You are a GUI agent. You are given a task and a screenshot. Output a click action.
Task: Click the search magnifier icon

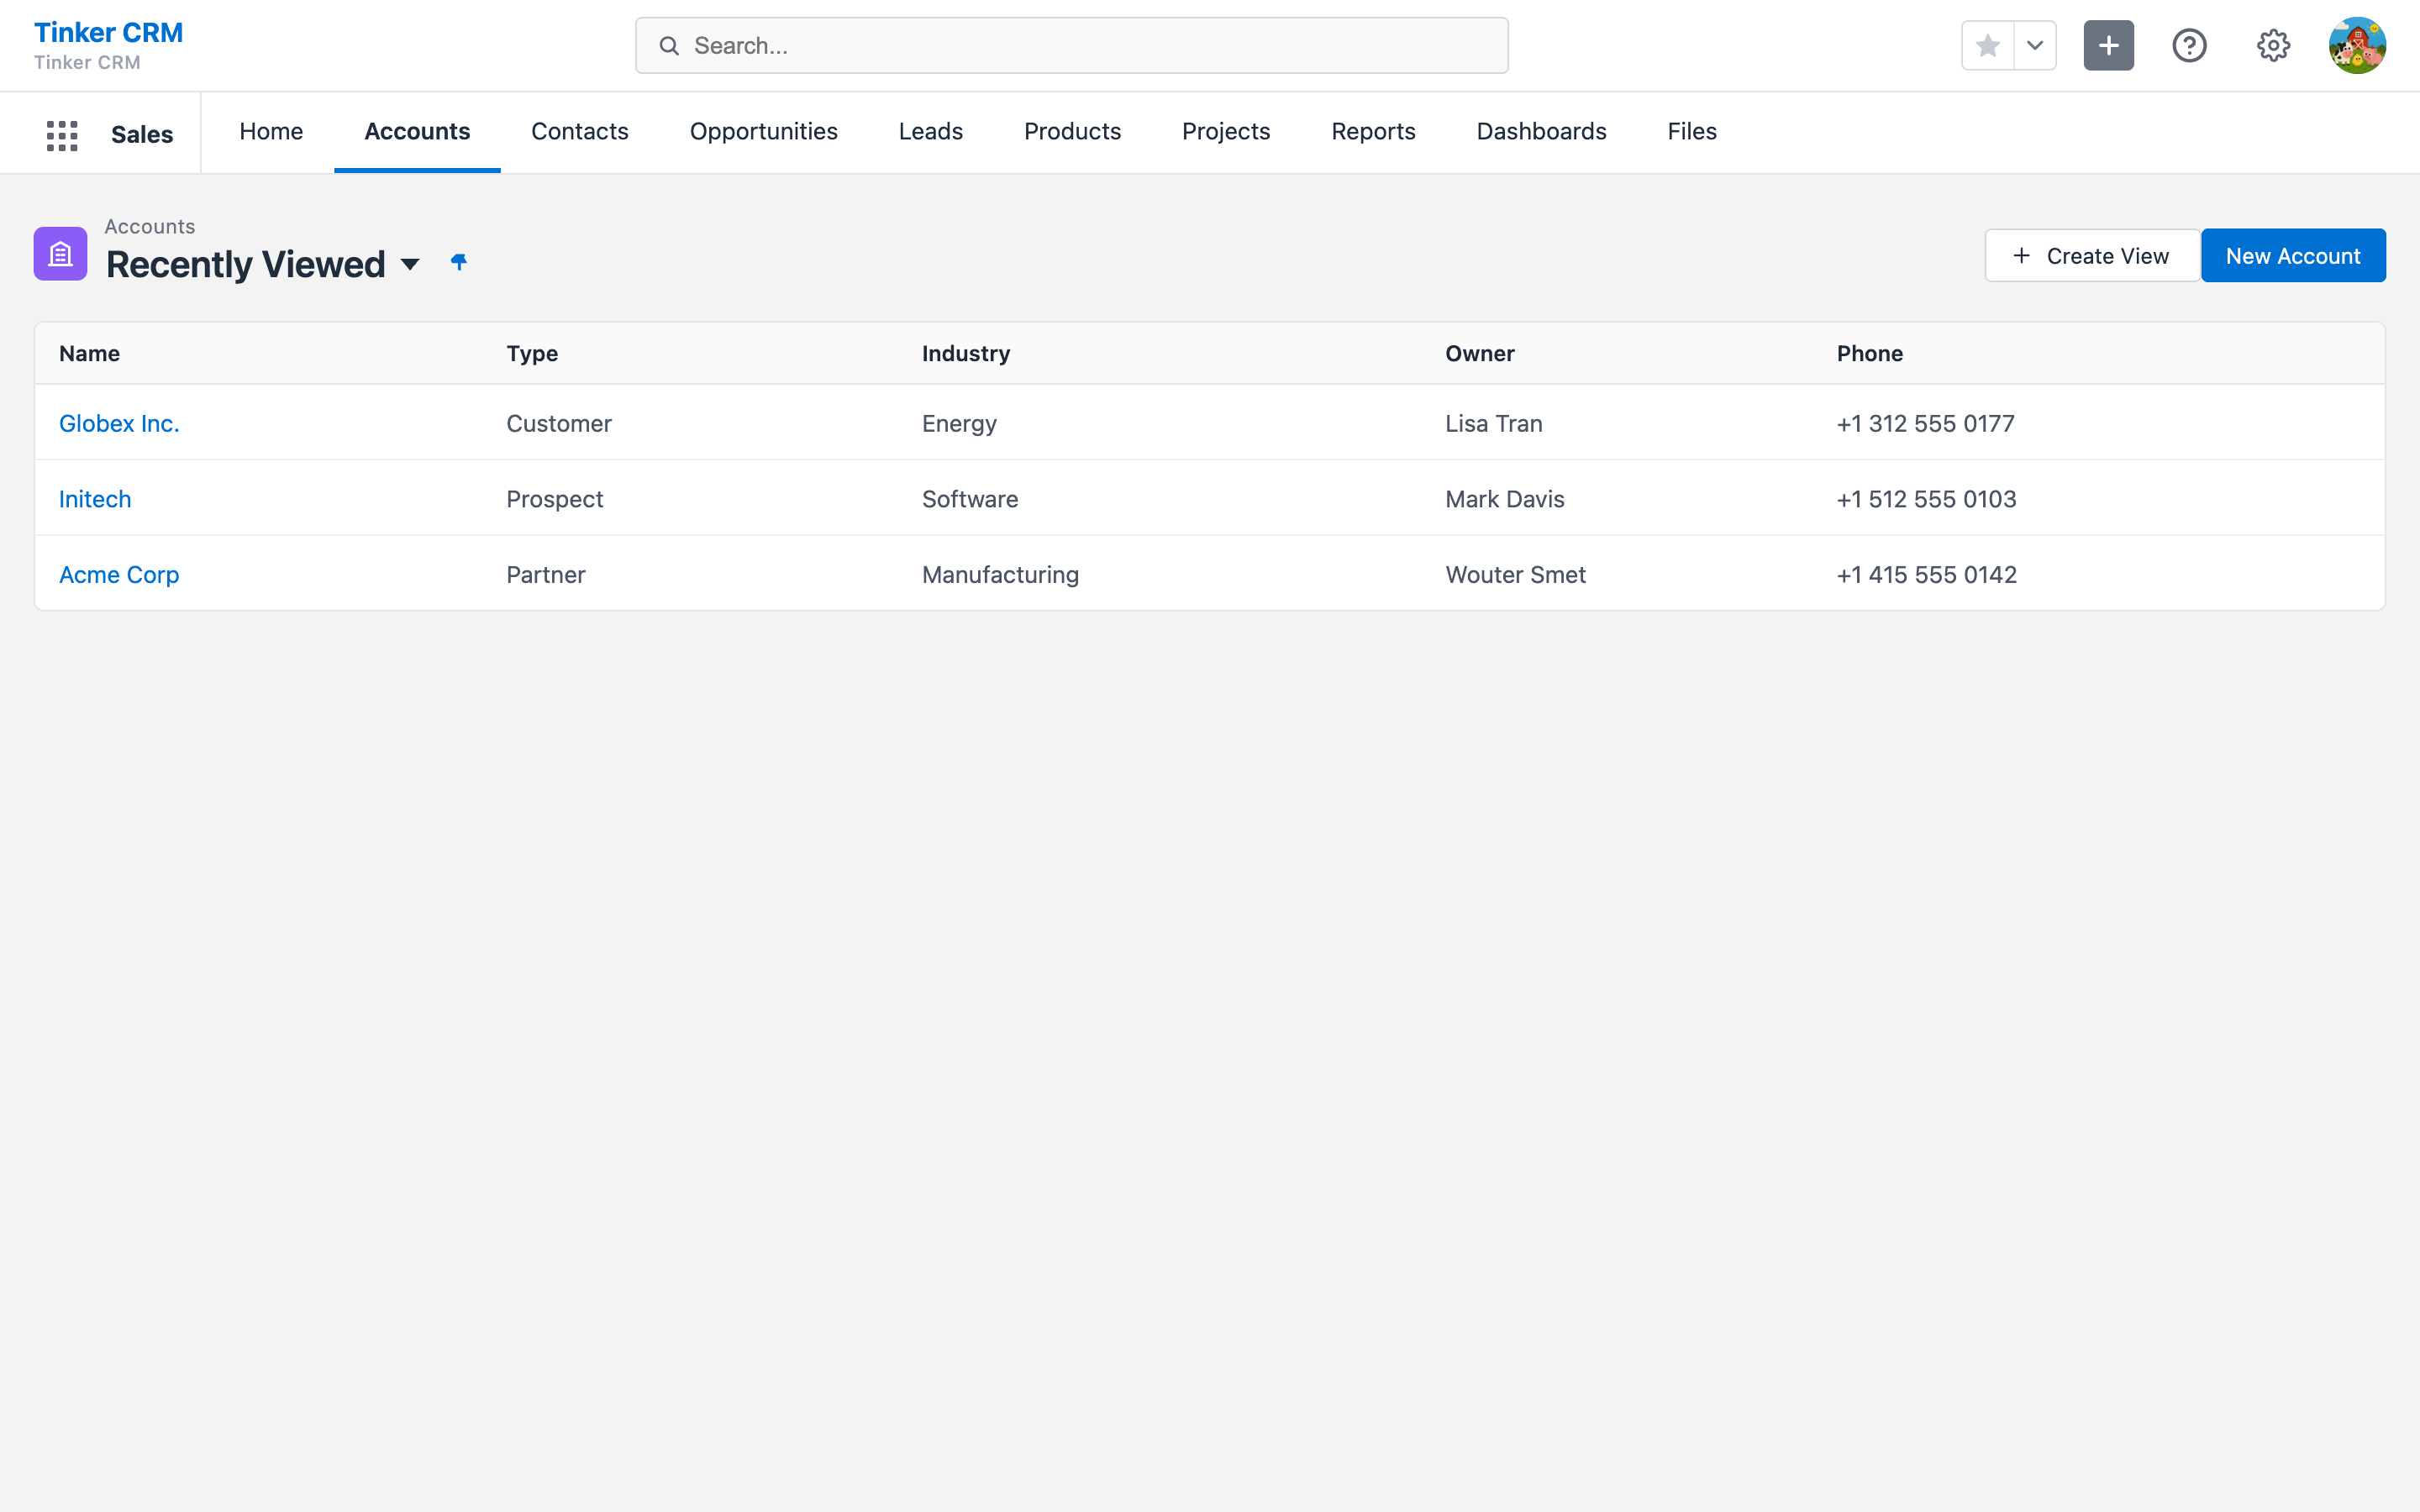click(x=669, y=46)
